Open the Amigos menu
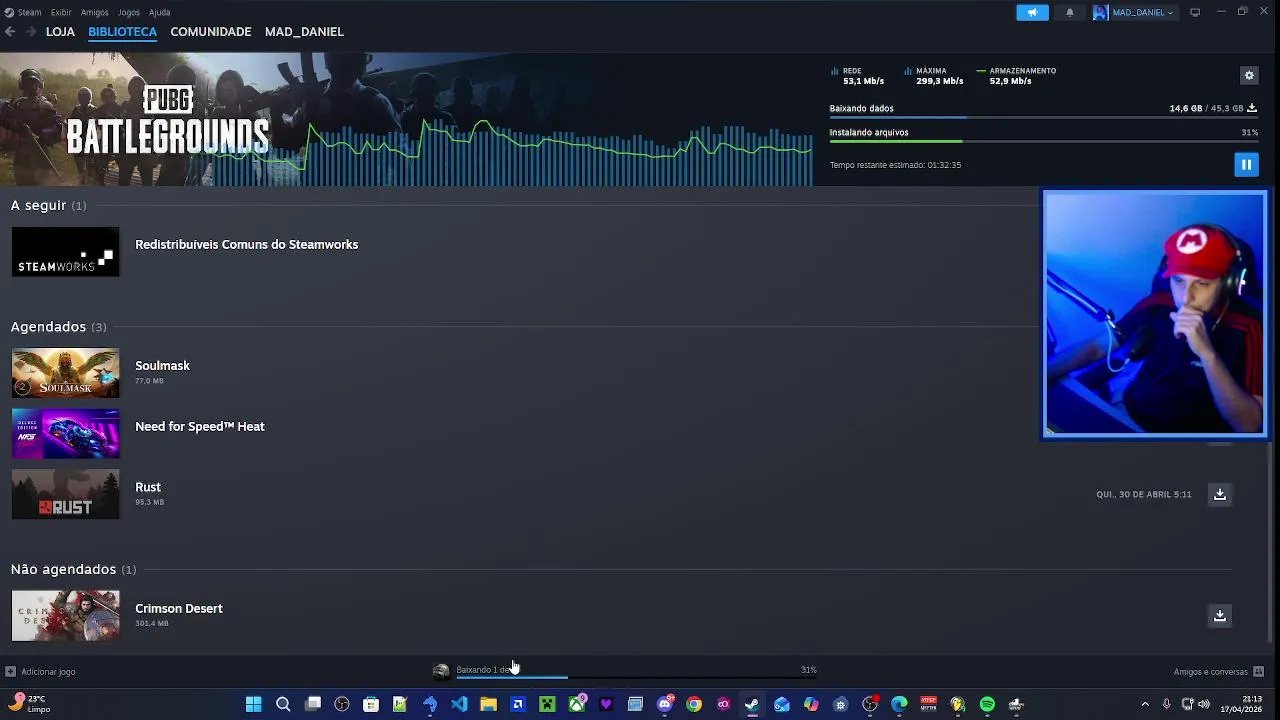 (x=95, y=12)
